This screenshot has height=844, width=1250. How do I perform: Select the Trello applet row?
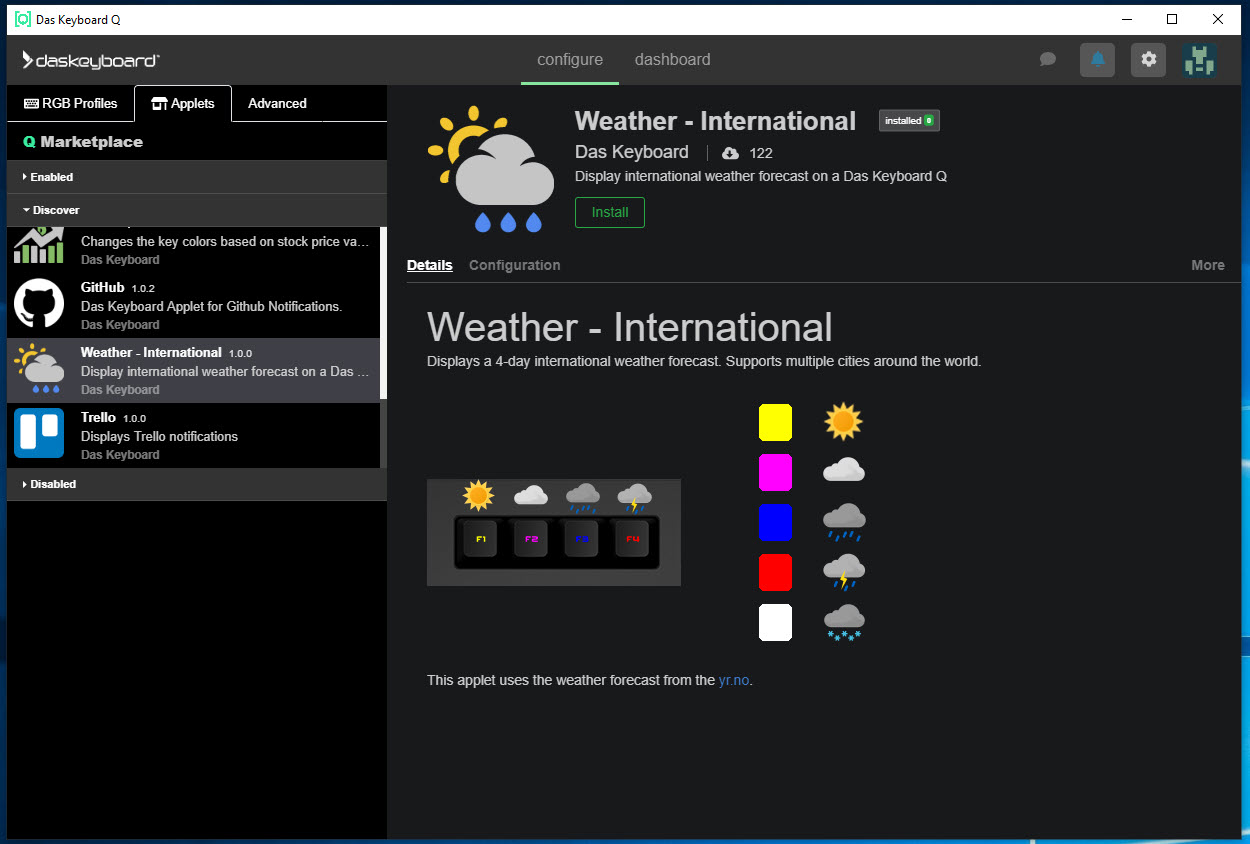tap(193, 435)
